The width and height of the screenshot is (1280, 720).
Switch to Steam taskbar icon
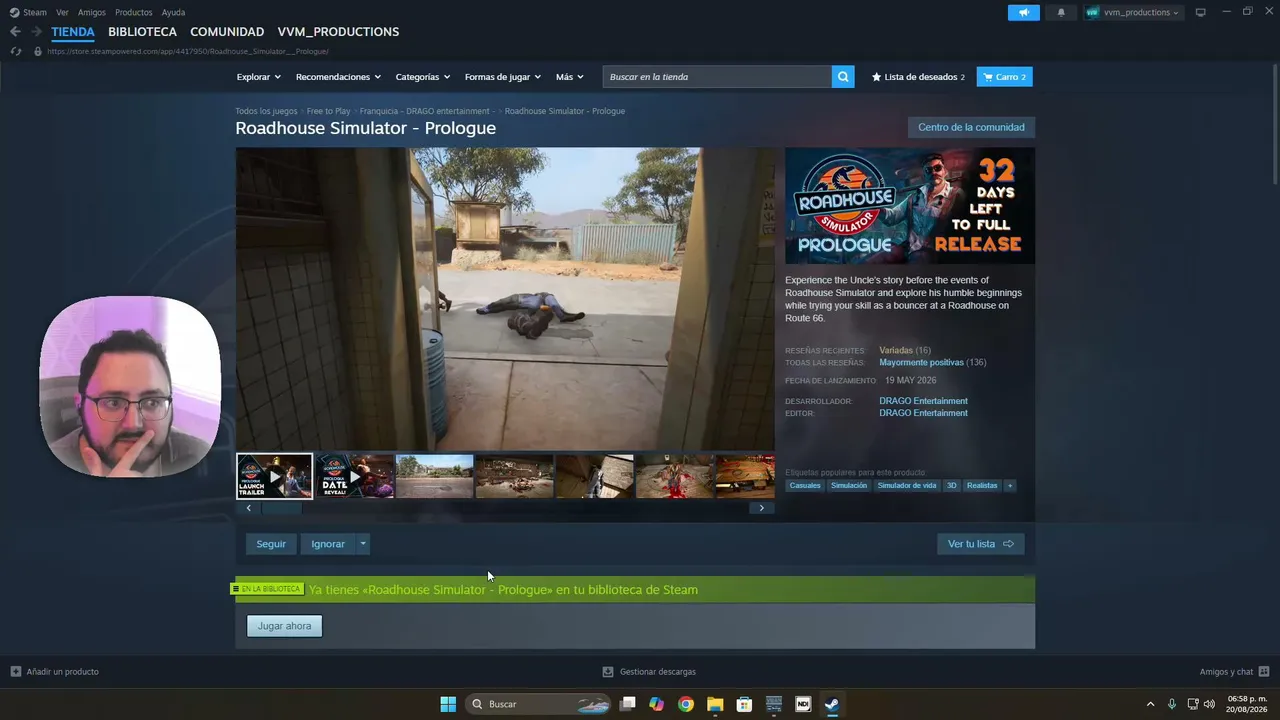tap(832, 704)
